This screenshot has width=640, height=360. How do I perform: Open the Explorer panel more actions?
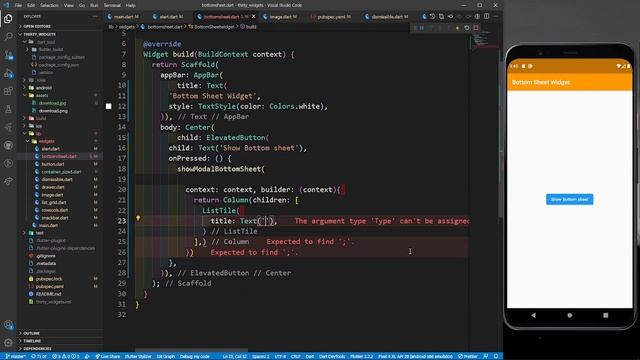(95, 16)
